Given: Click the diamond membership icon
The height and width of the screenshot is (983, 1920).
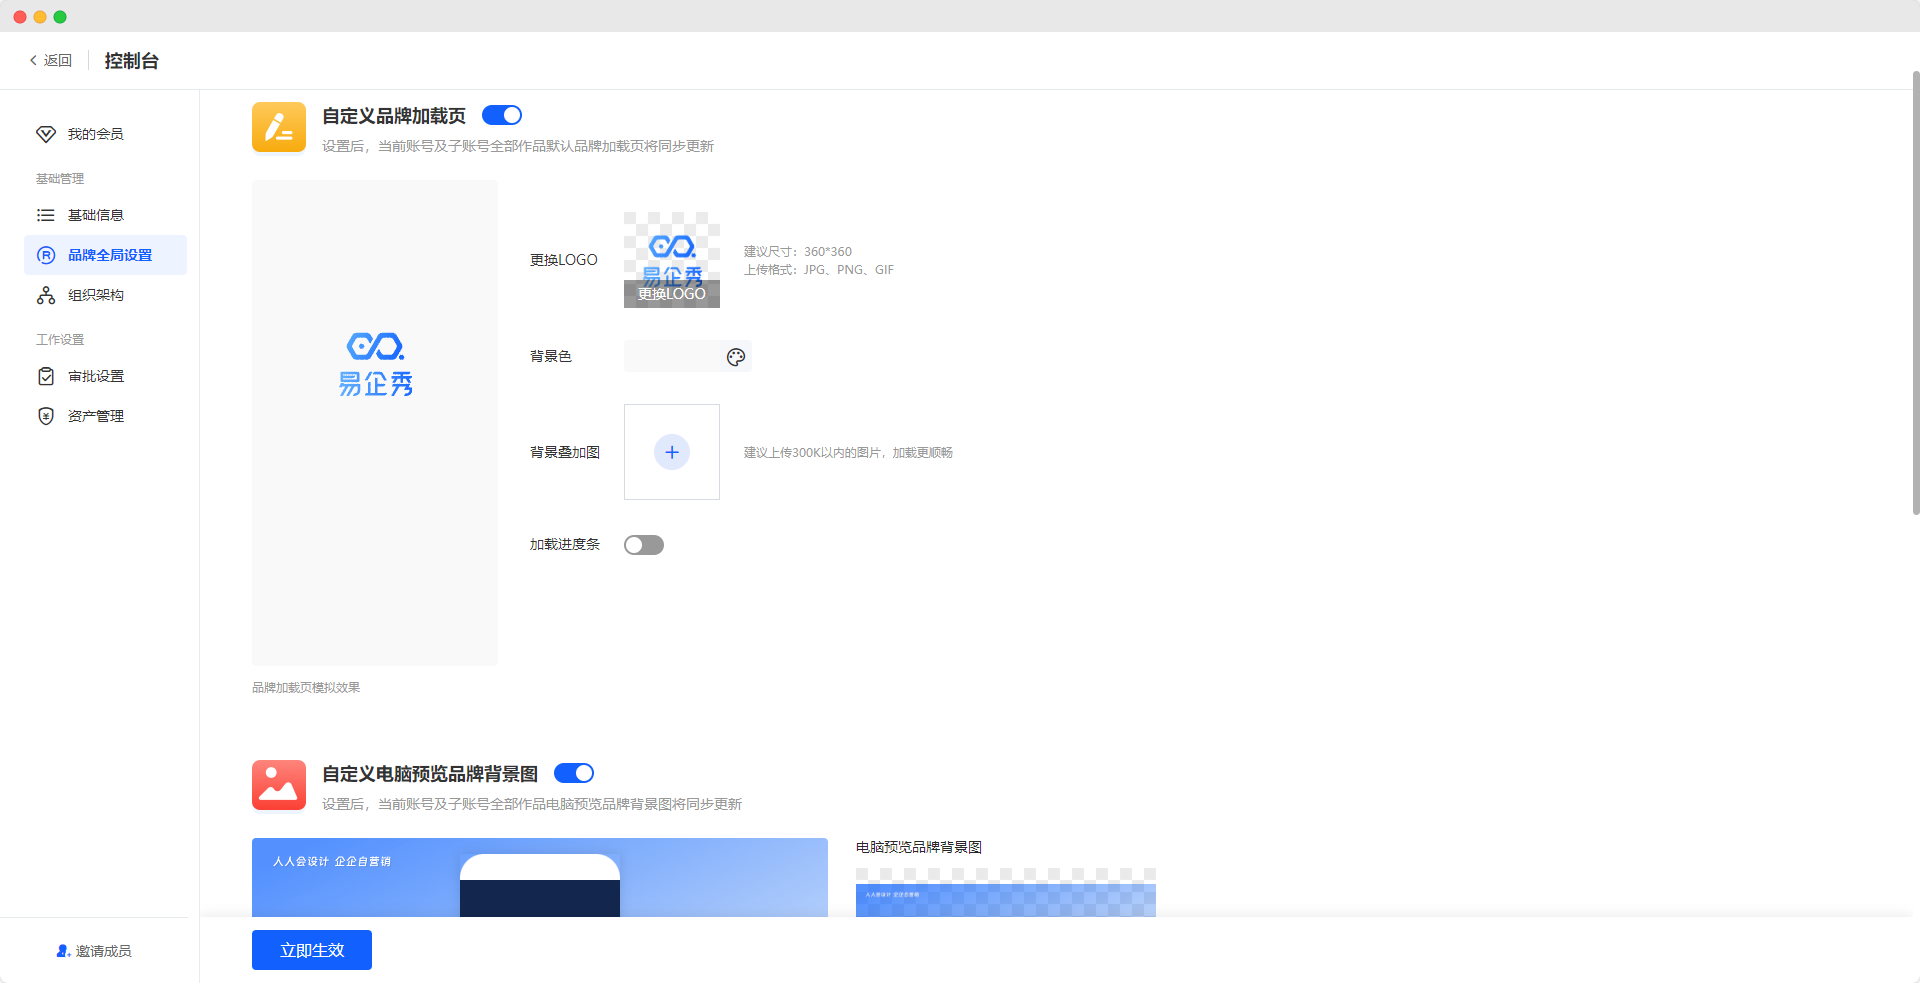Looking at the screenshot, I should pos(46,134).
